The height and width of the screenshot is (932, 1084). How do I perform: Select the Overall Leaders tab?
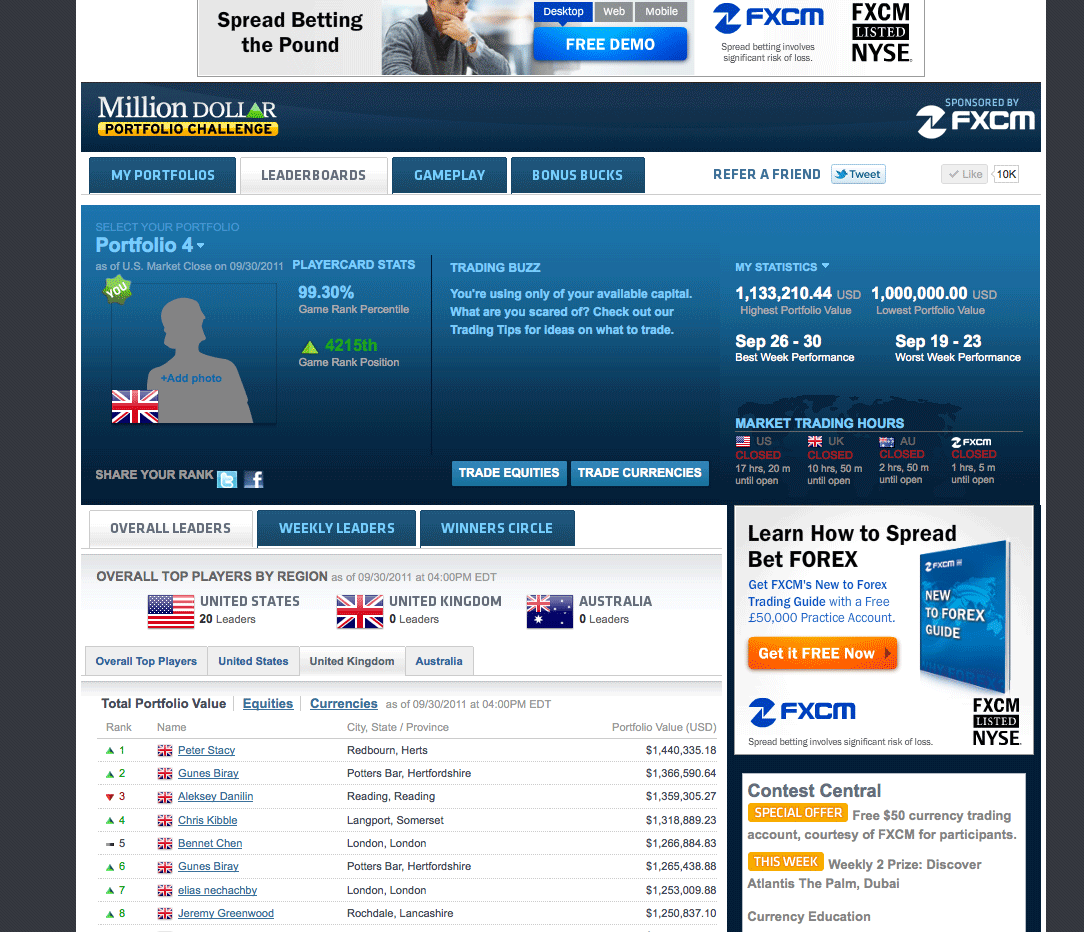[170, 528]
